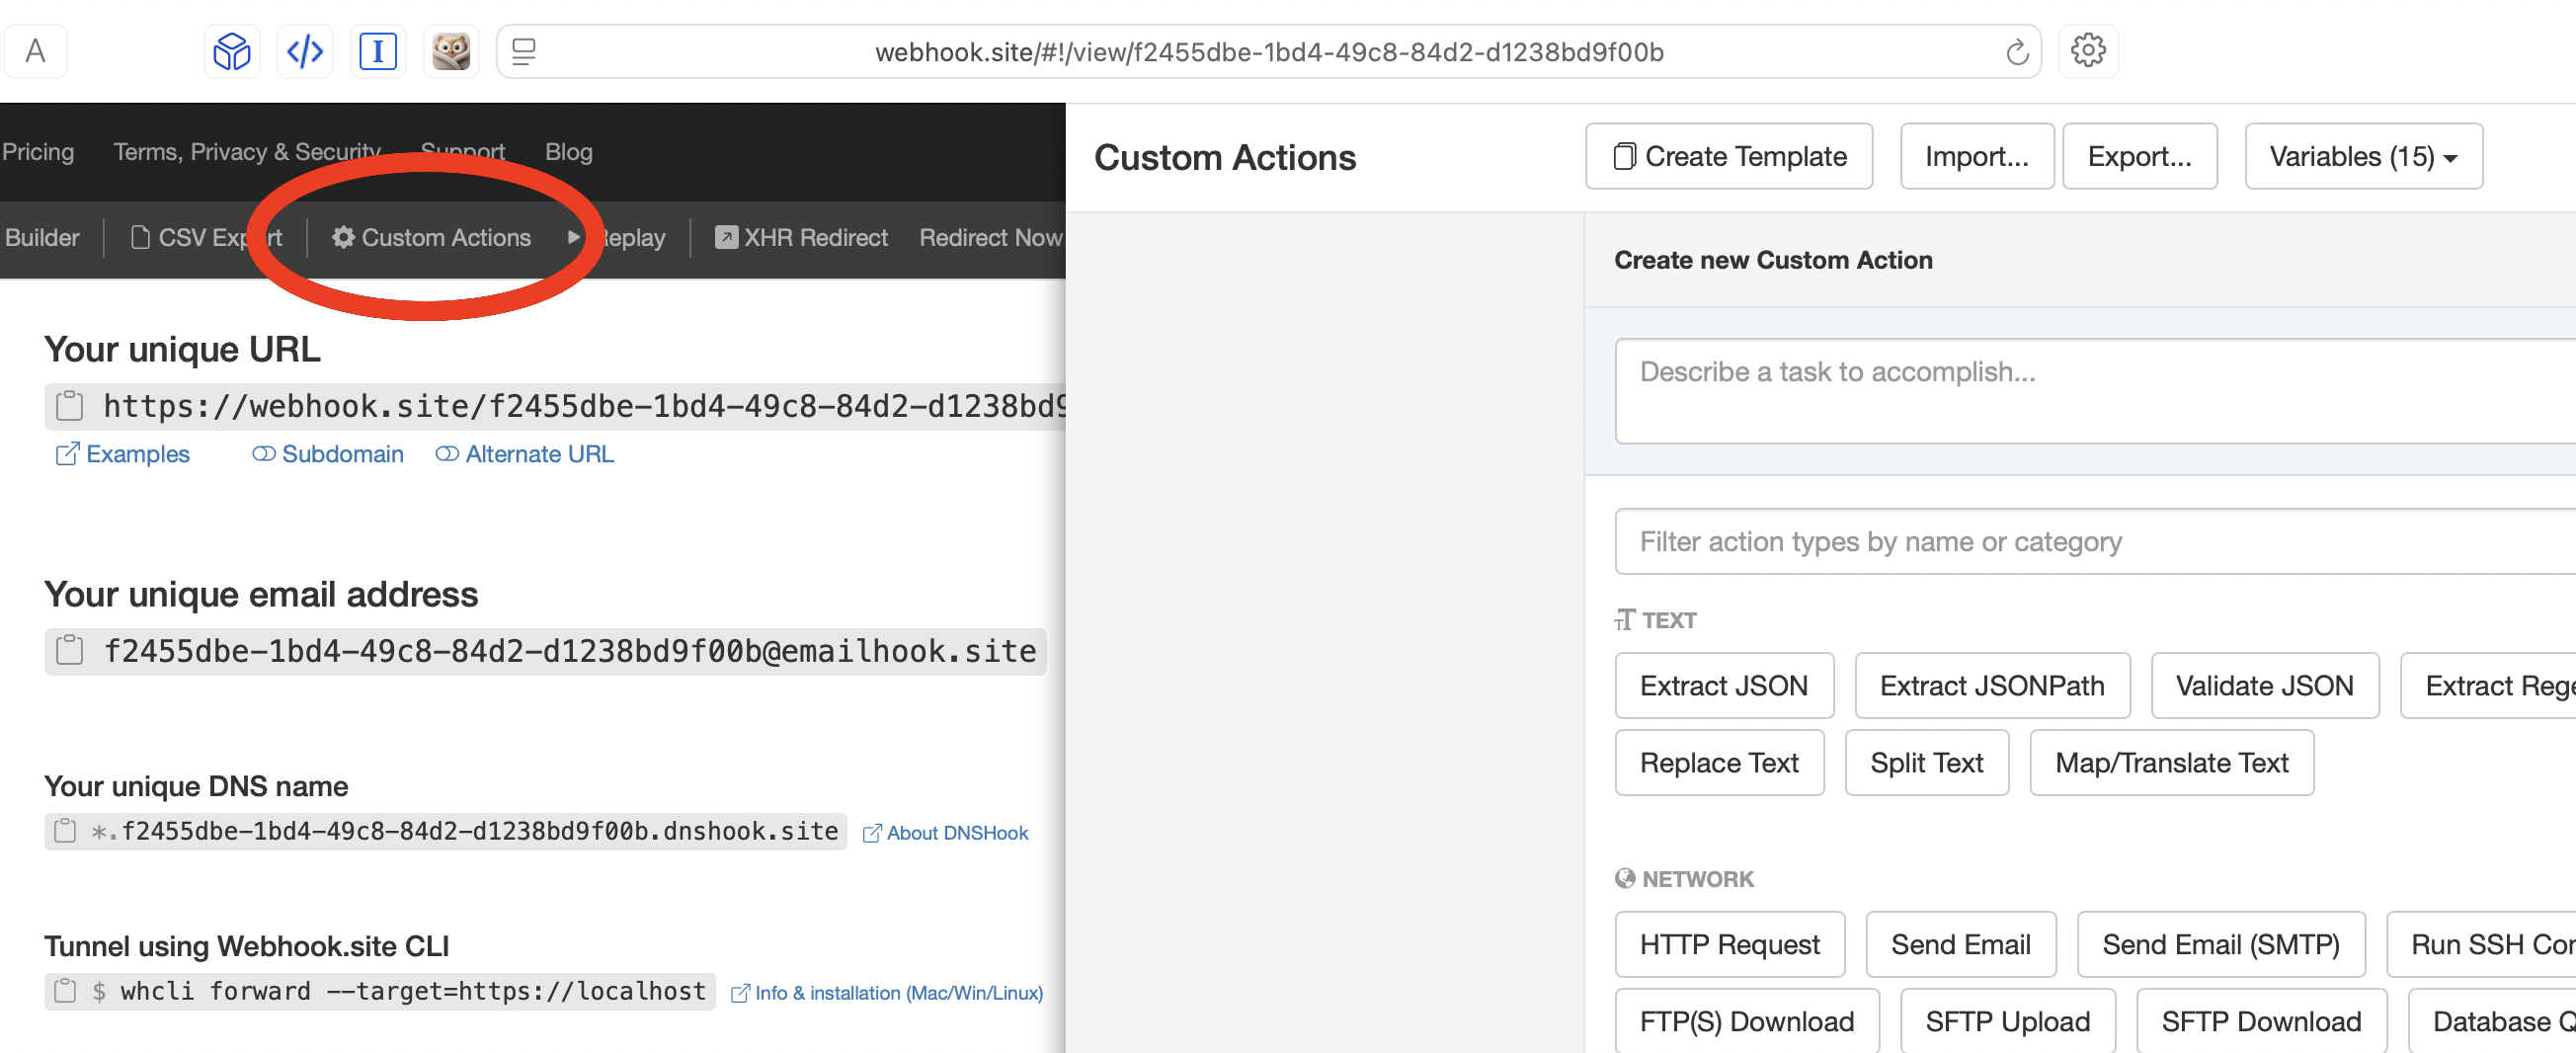
Task: Toggle the Alternate URL switch
Action: point(447,454)
